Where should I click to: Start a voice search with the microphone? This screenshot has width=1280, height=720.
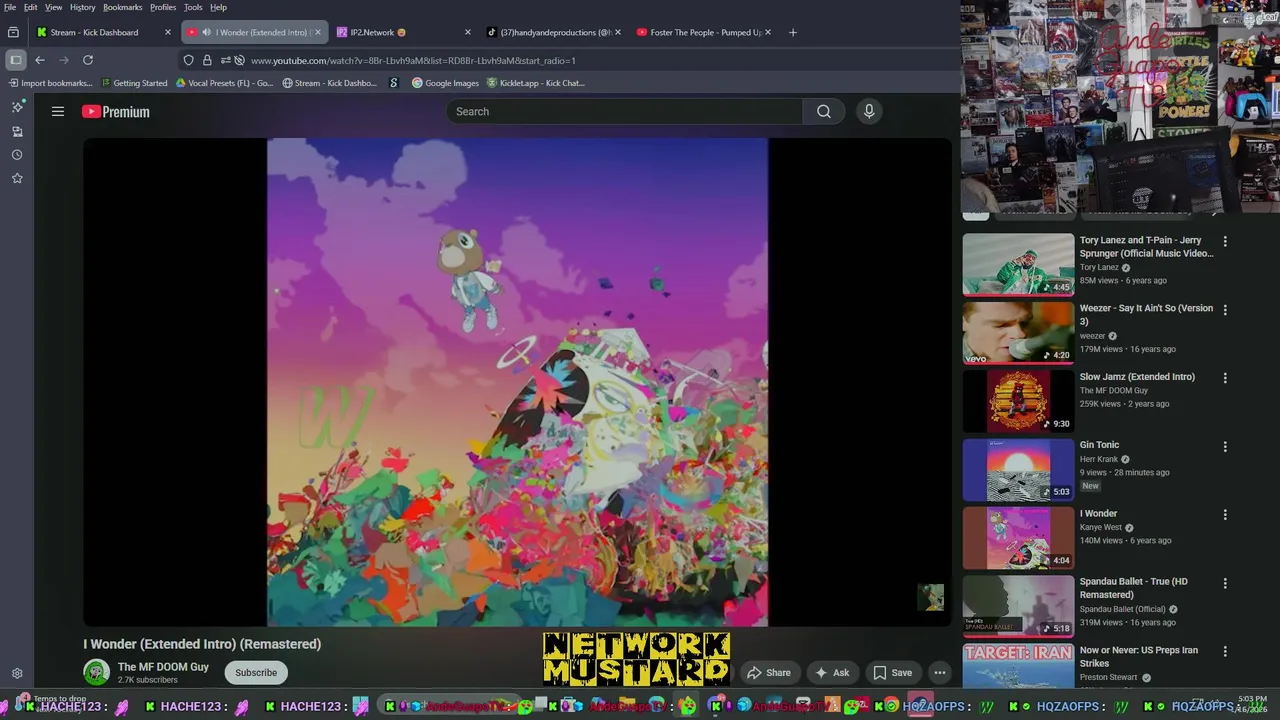[869, 112]
